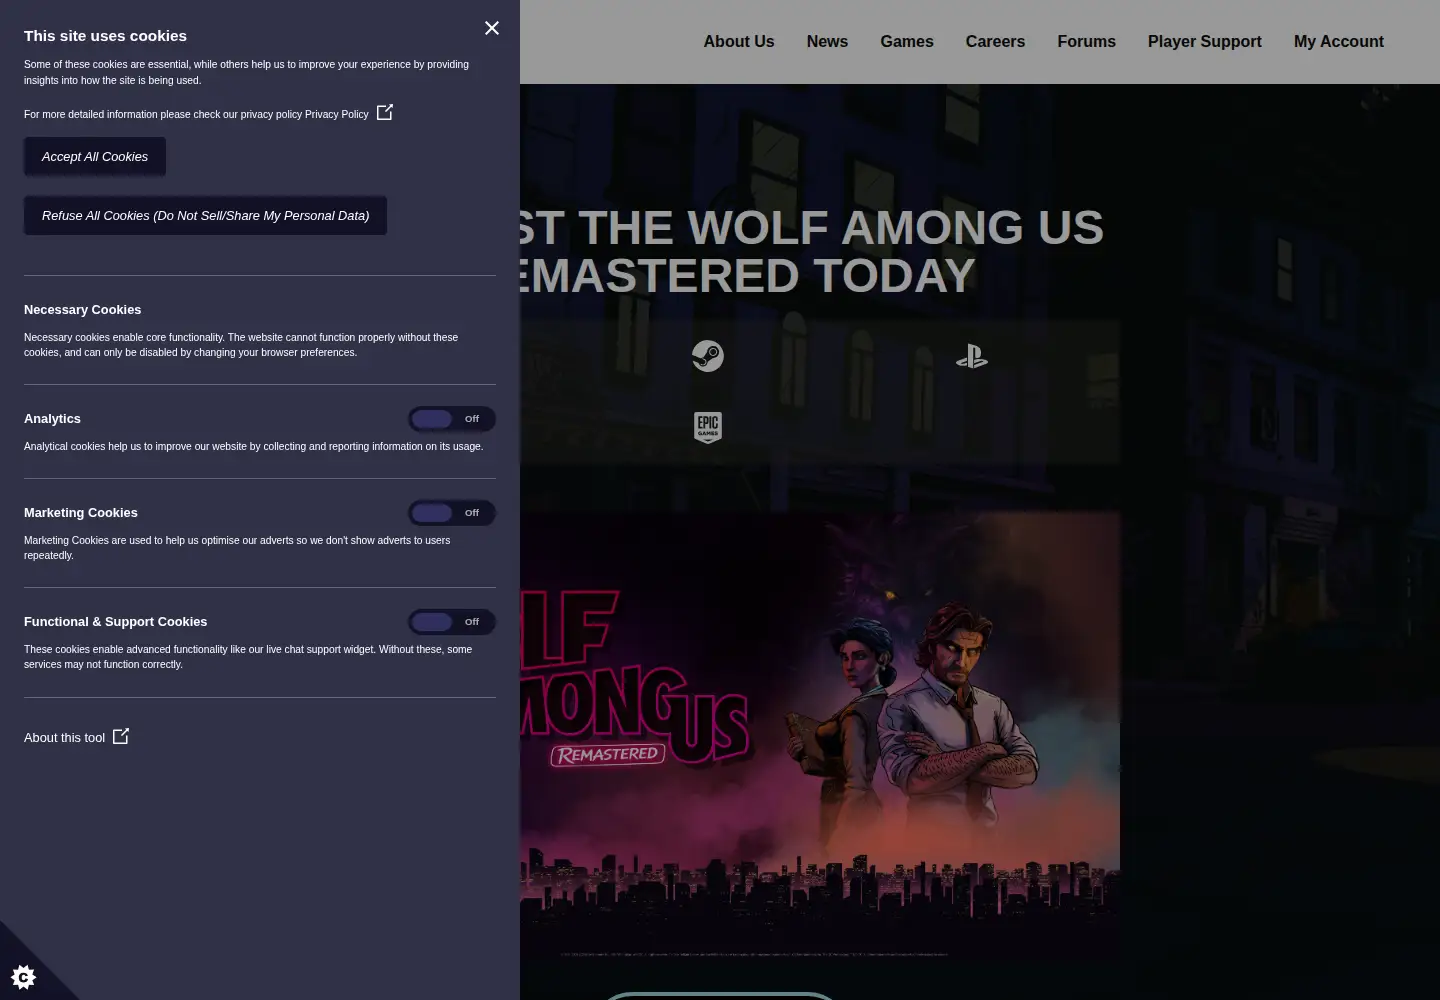Open the Forums link

click(x=1086, y=41)
